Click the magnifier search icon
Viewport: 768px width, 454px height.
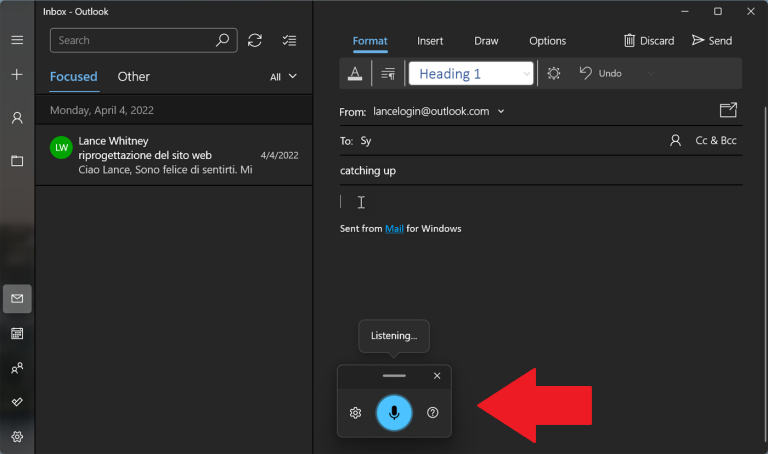222,40
